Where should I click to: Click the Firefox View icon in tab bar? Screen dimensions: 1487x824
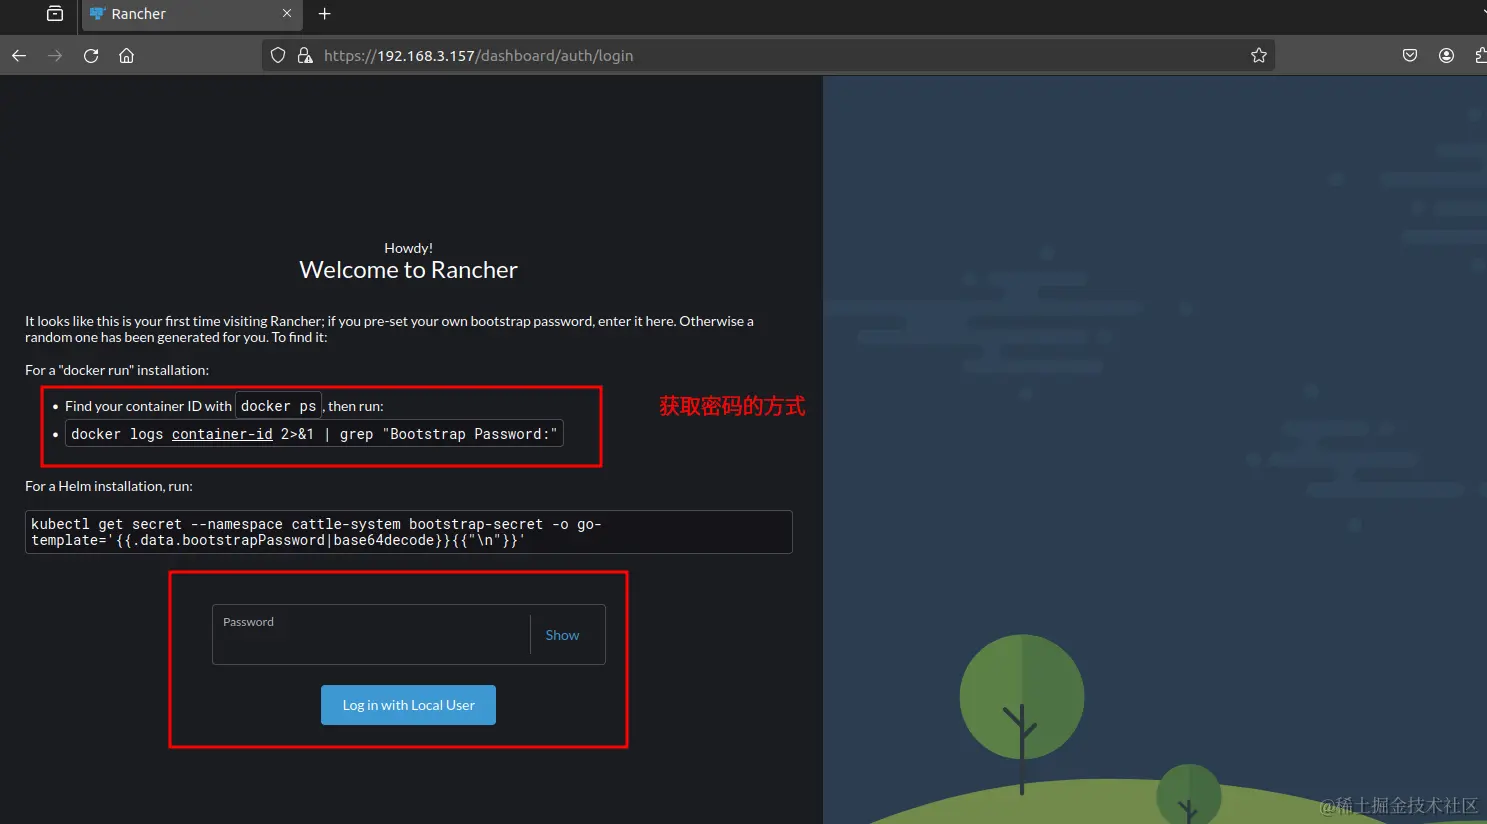(x=55, y=14)
